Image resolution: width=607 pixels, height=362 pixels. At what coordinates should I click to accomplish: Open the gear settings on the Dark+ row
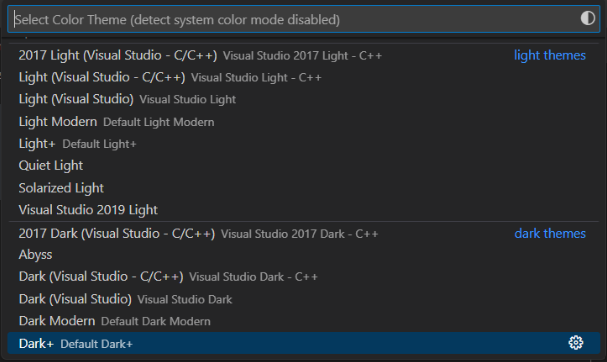tap(576, 343)
